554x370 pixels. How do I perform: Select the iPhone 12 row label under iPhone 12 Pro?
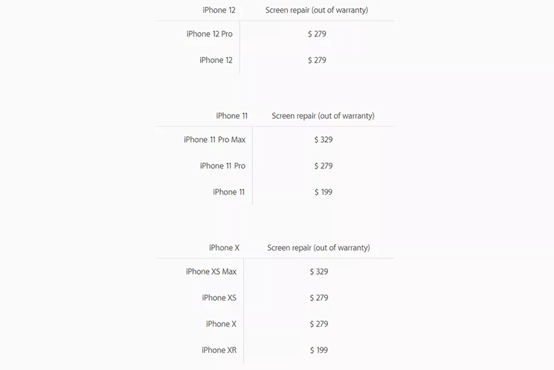(x=216, y=60)
